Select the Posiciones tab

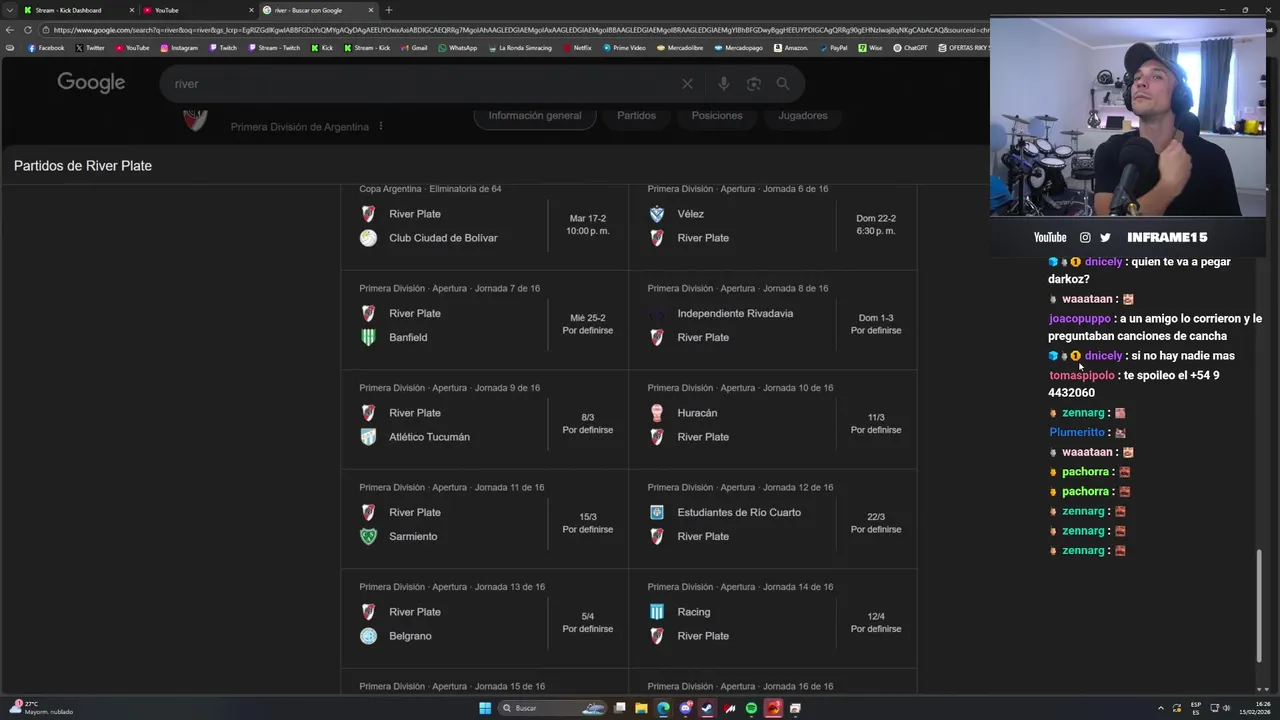point(717,116)
